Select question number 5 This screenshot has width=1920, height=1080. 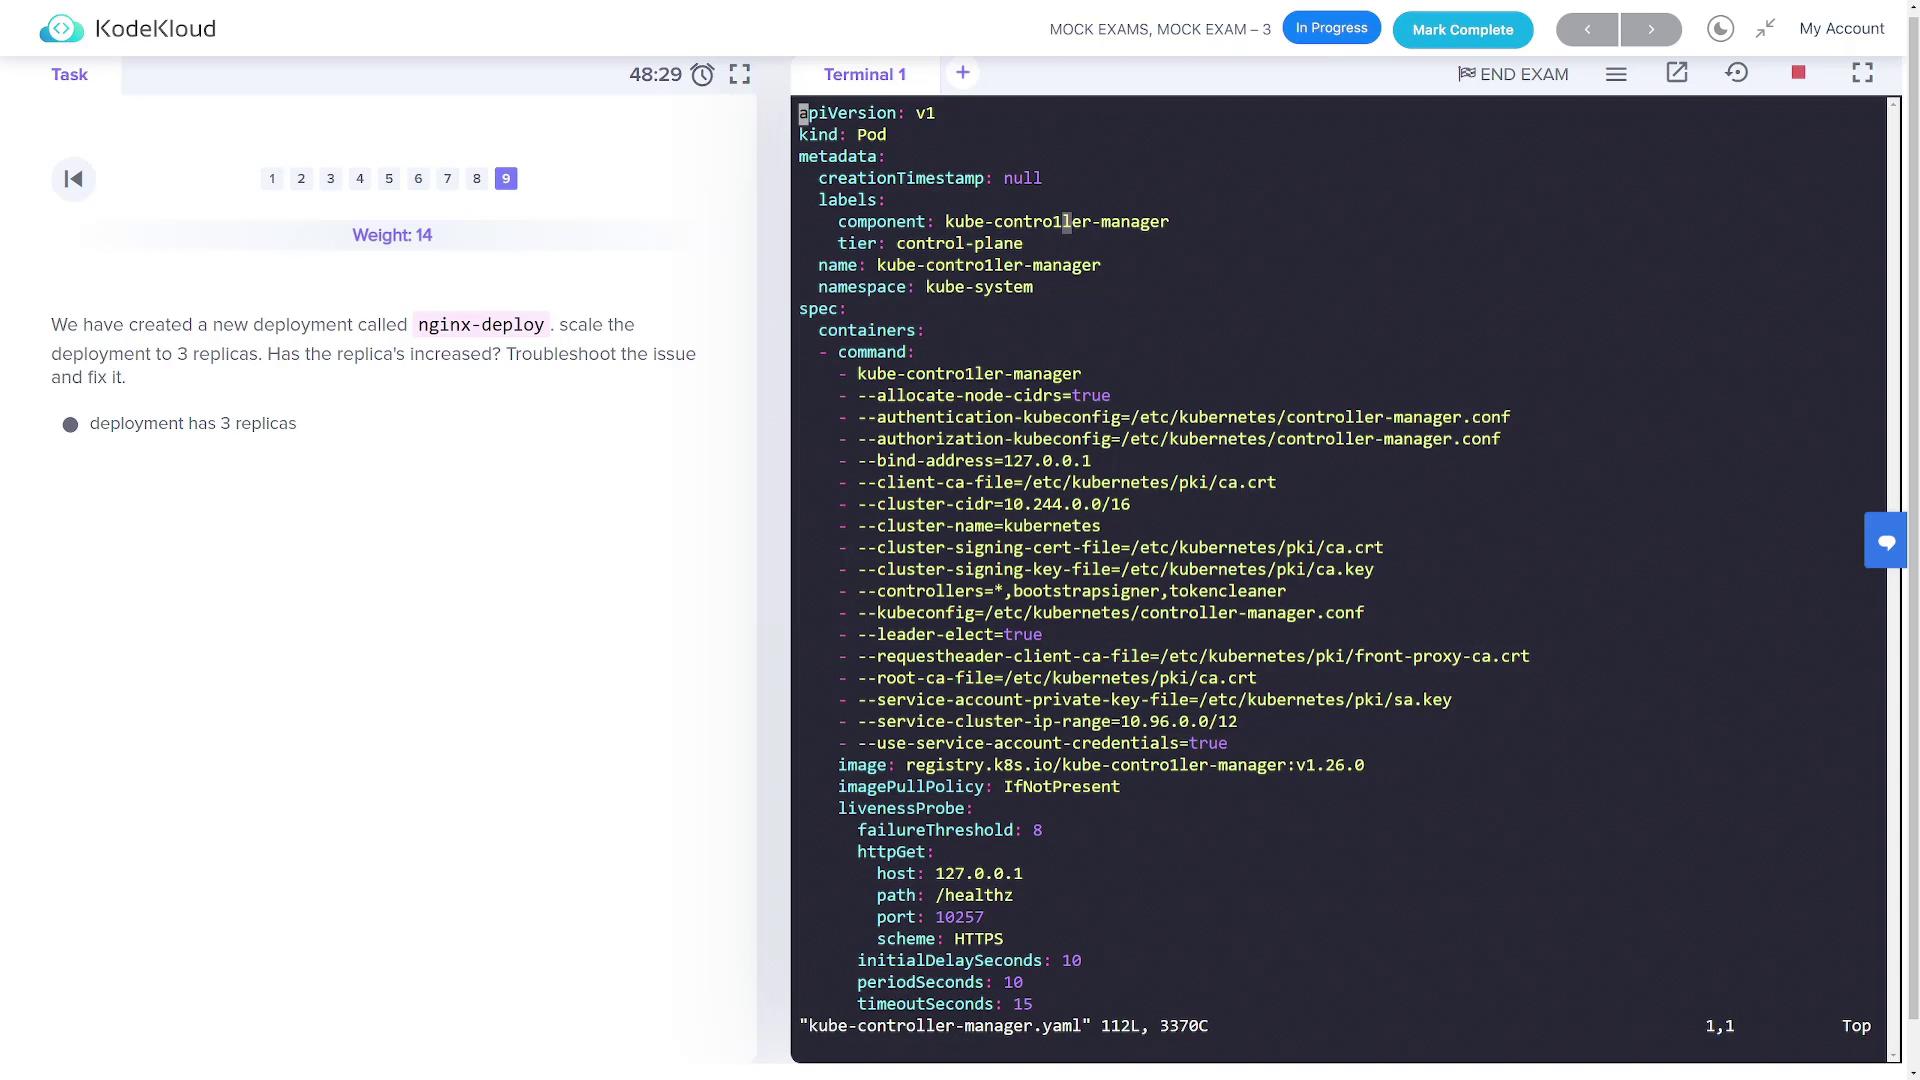coord(389,179)
